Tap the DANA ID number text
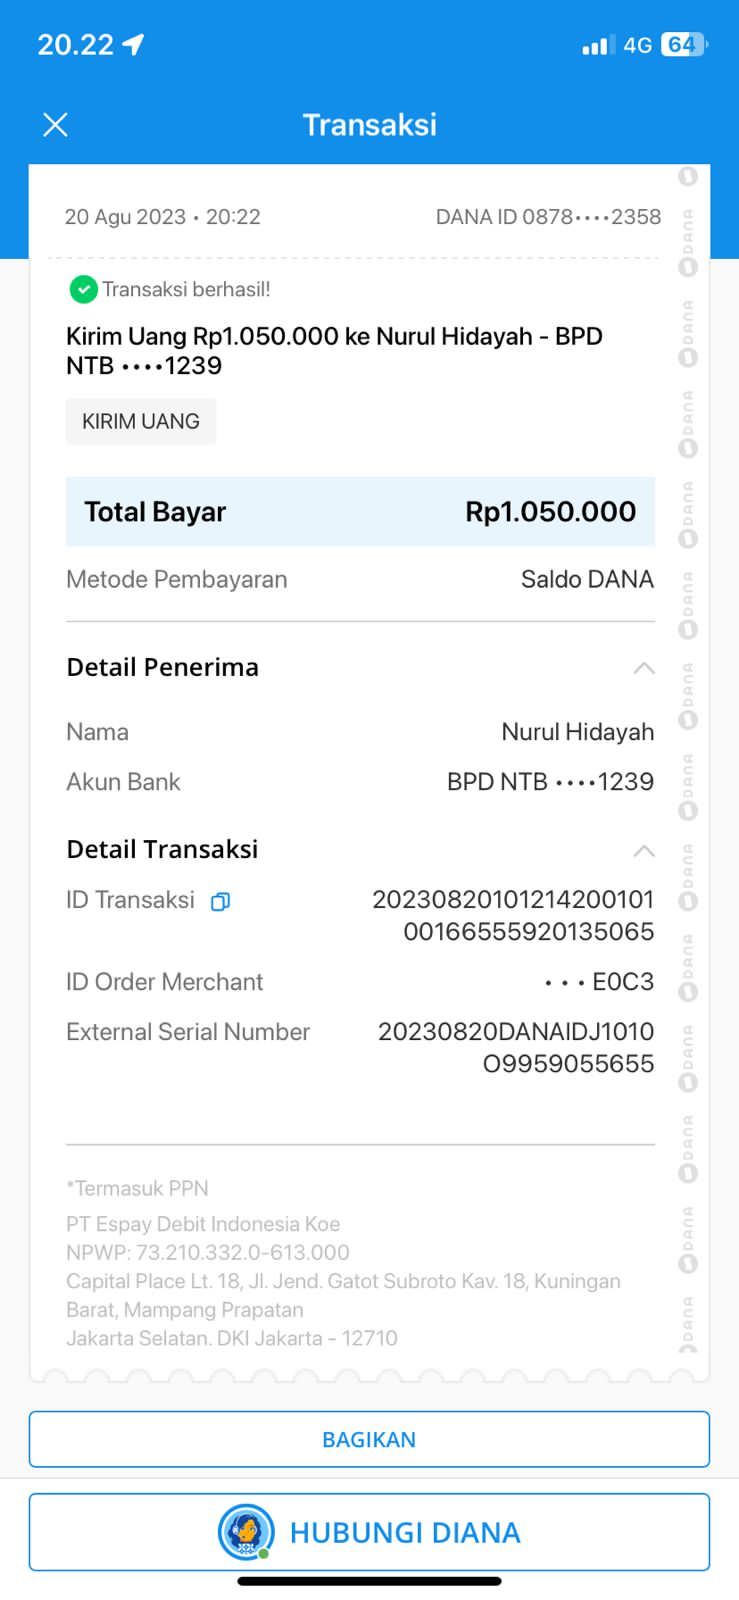 click(548, 217)
